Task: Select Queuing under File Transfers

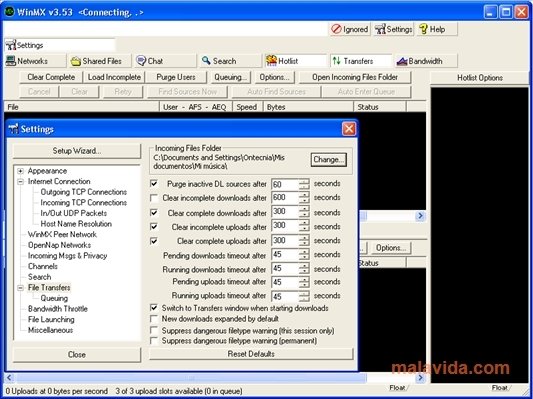Action: (54, 298)
